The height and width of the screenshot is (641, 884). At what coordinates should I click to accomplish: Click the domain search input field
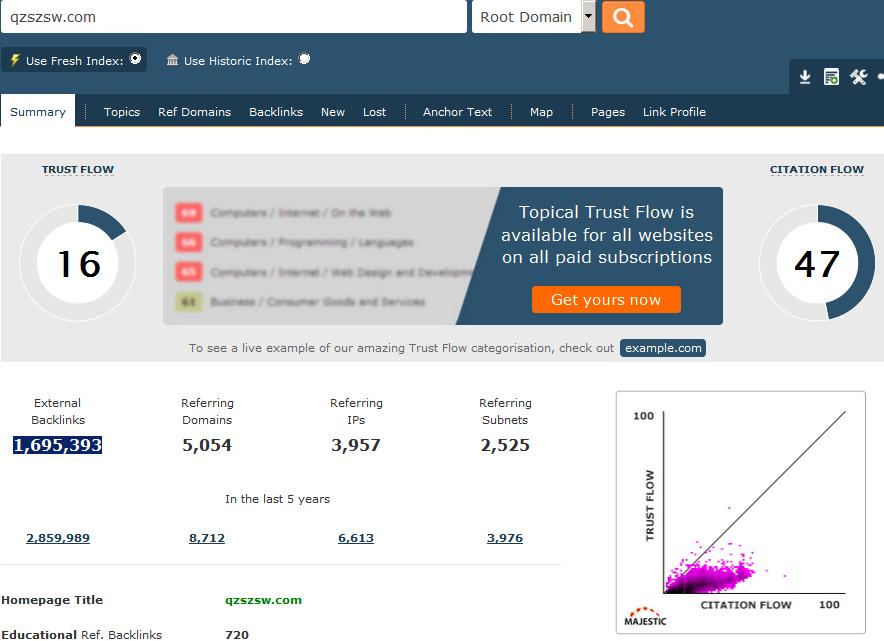click(234, 17)
